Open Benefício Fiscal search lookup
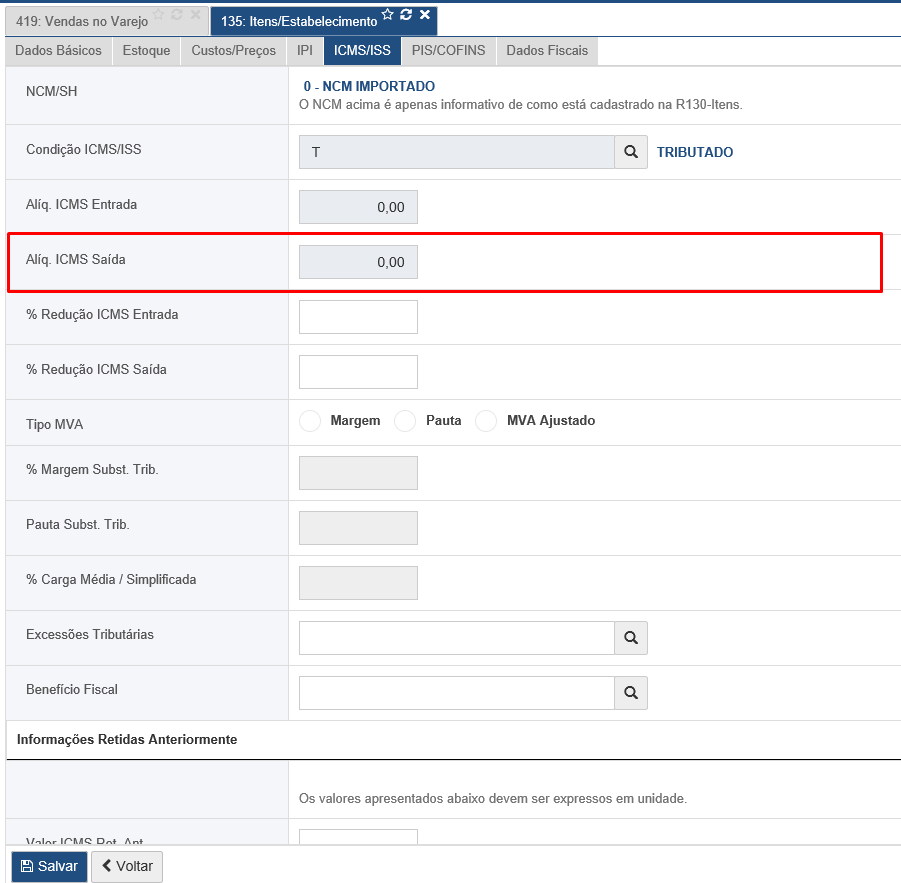 [631, 693]
